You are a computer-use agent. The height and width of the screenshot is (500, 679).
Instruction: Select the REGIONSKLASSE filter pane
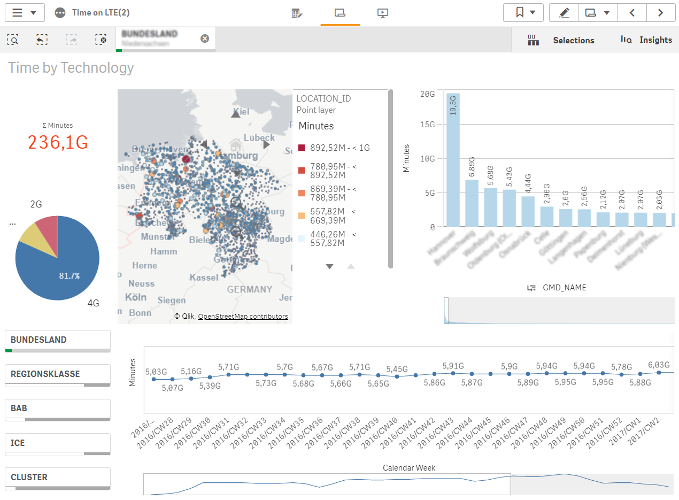tap(57, 373)
